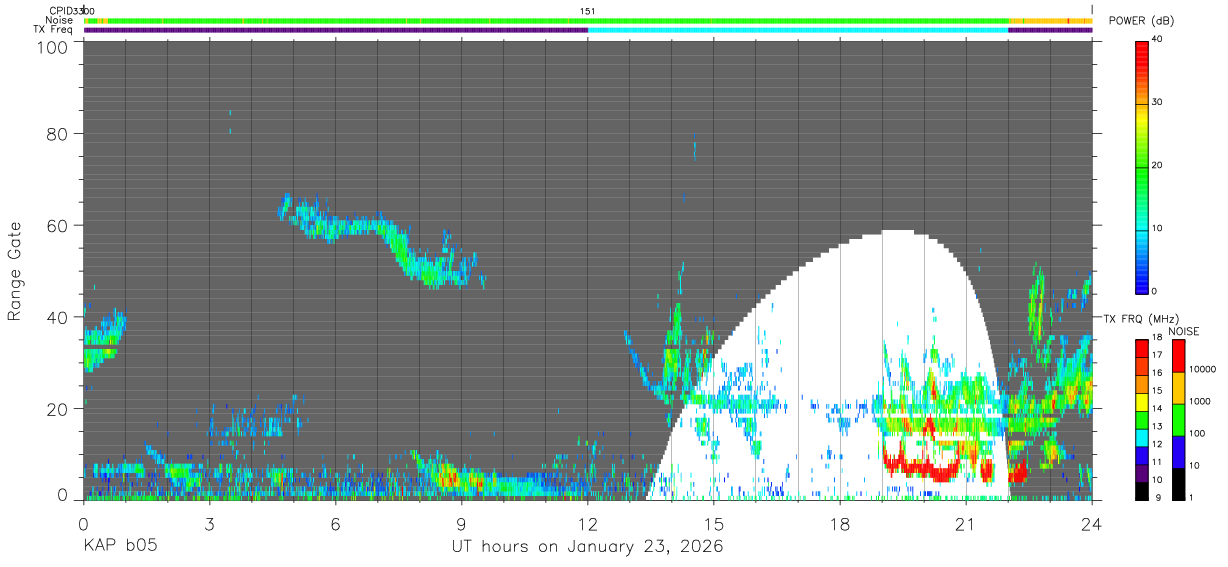Viewport: 1228px width, 567px height.
Task: Click the power colorbar gradient strip
Action: point(1142,166)
